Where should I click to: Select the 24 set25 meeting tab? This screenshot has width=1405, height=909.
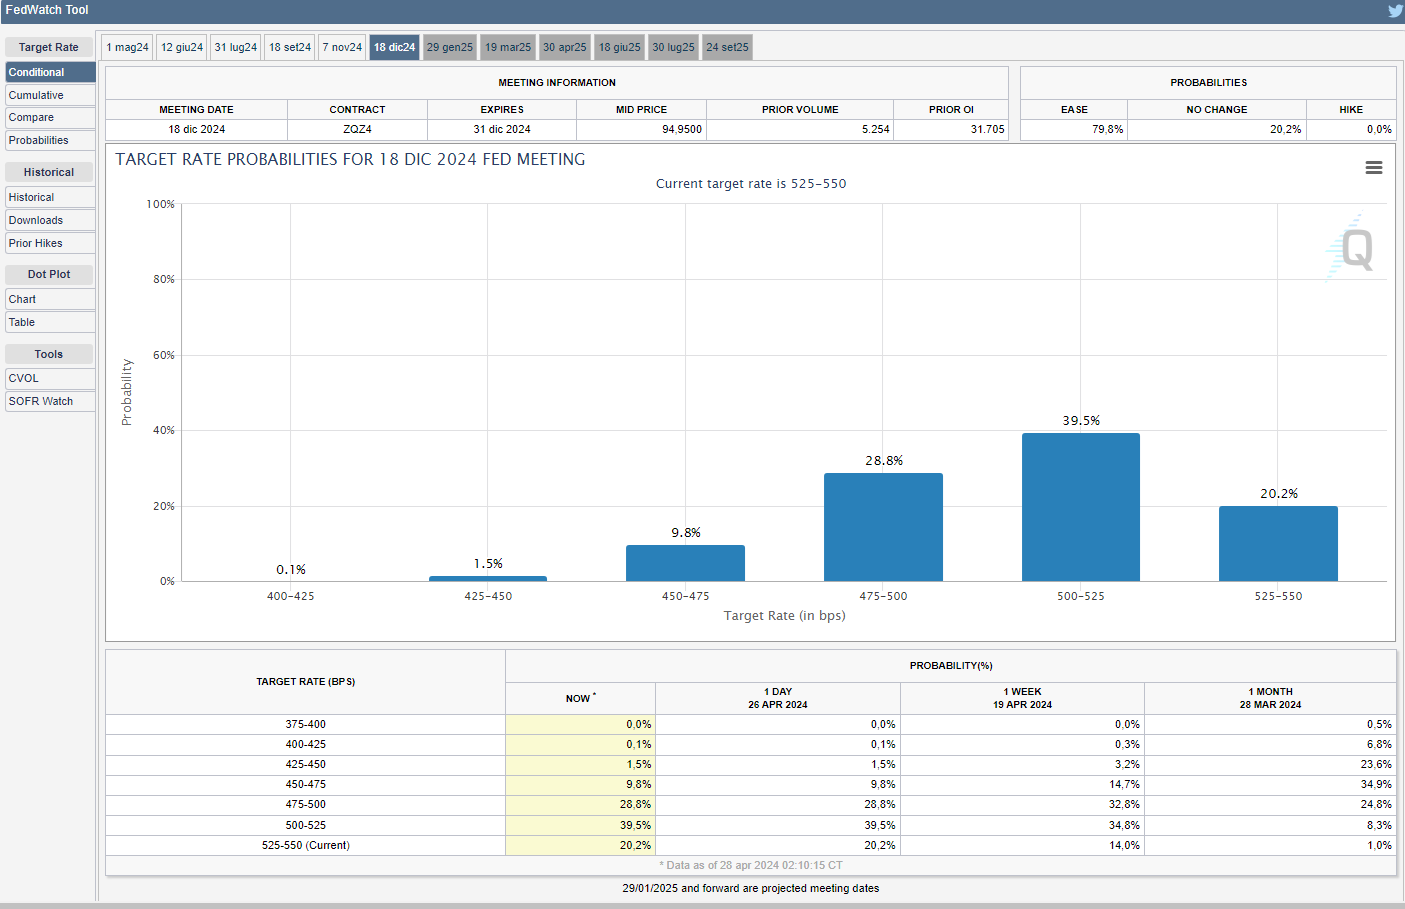727,47
